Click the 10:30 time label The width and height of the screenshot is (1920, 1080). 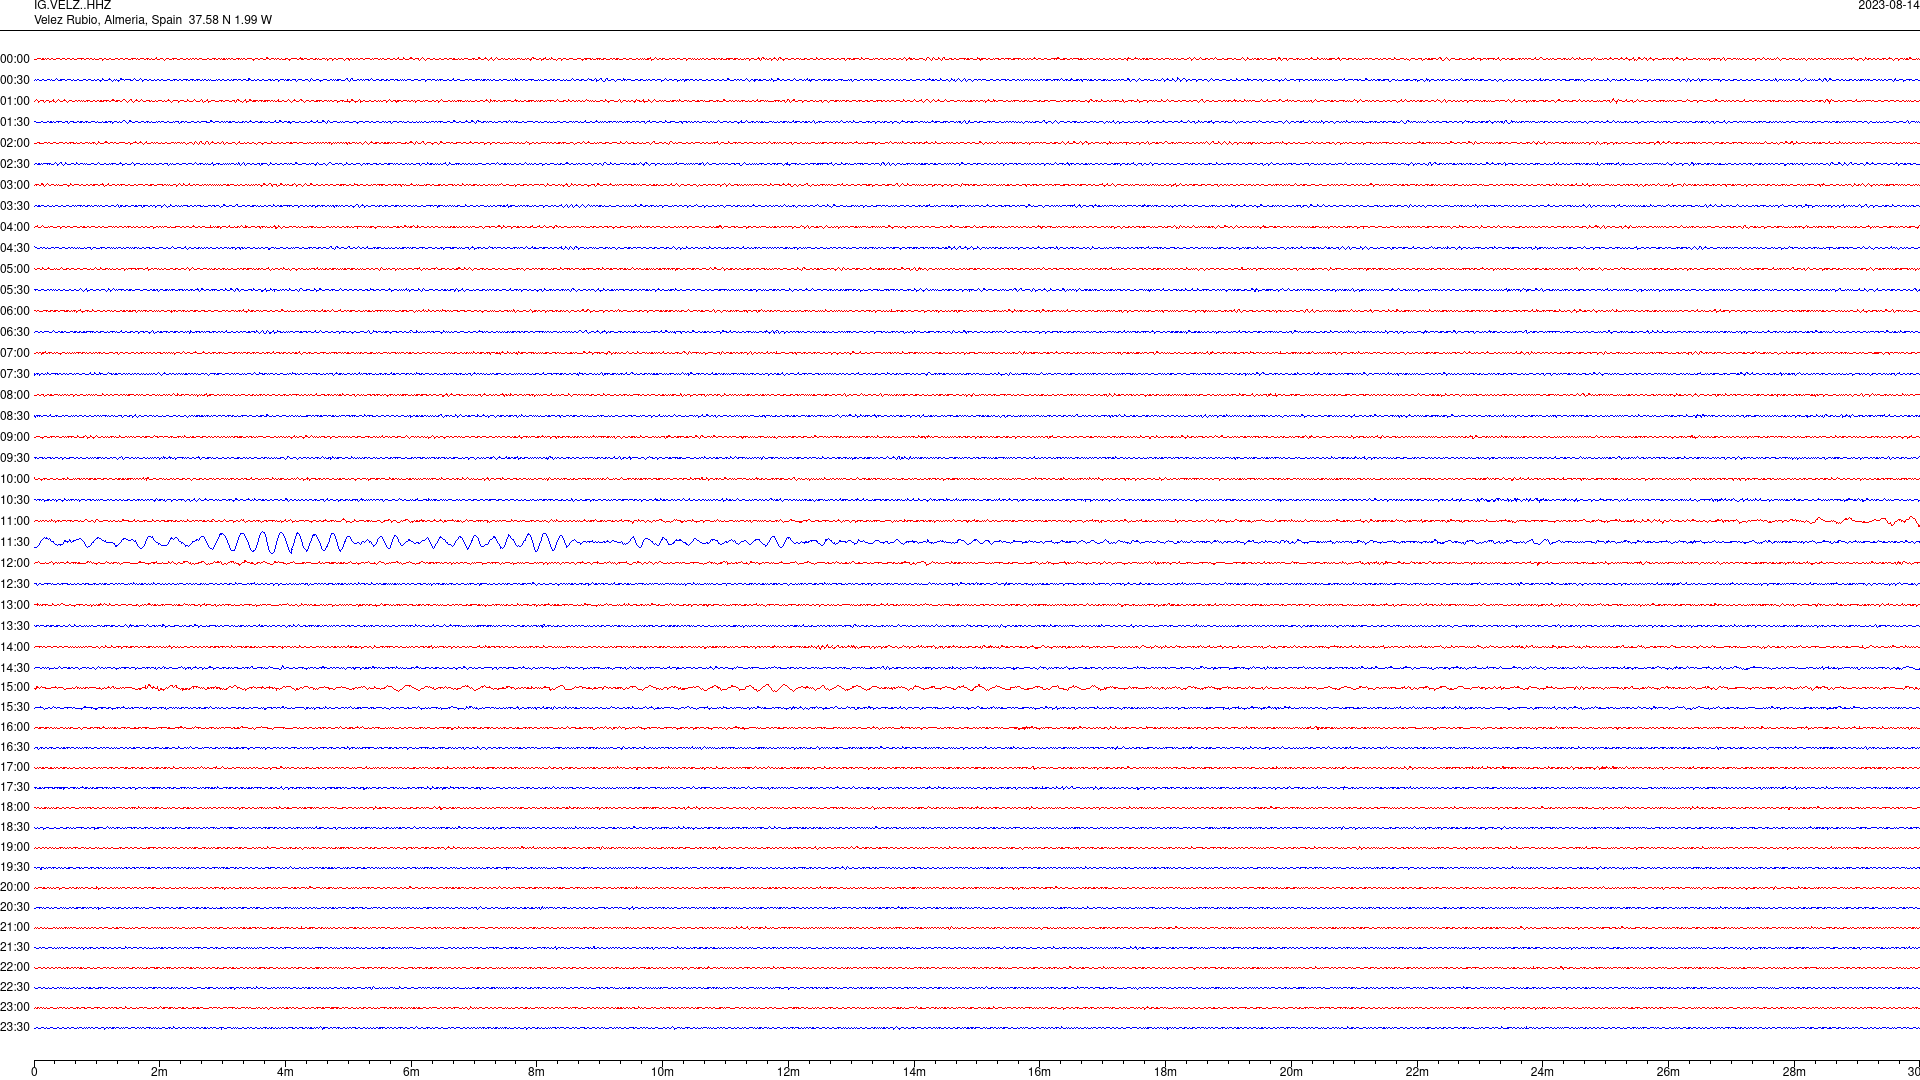coord(15,500)
